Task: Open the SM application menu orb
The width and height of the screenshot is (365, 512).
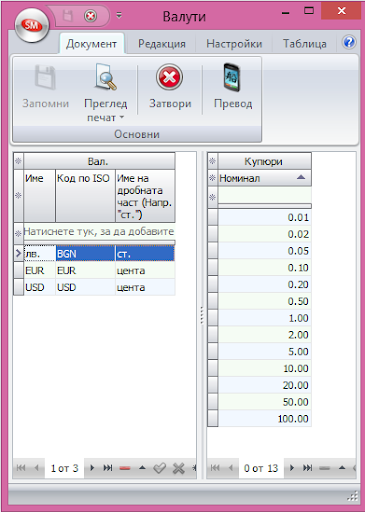Action: pos(32,25)
